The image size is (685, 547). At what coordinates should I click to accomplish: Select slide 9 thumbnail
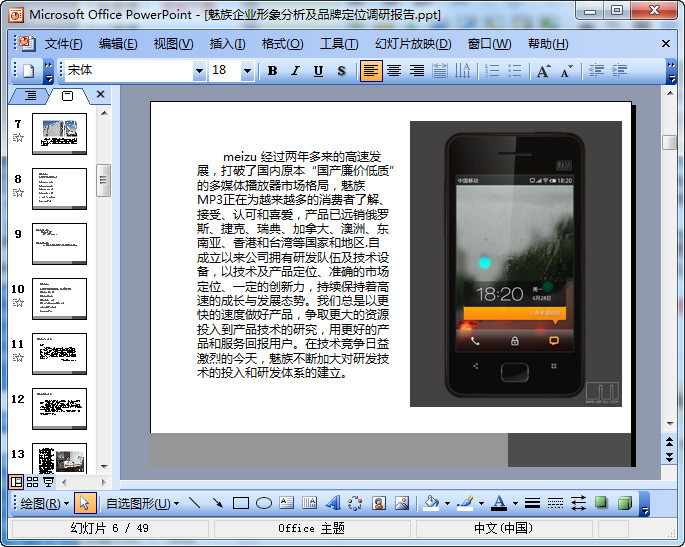(59, 243)
